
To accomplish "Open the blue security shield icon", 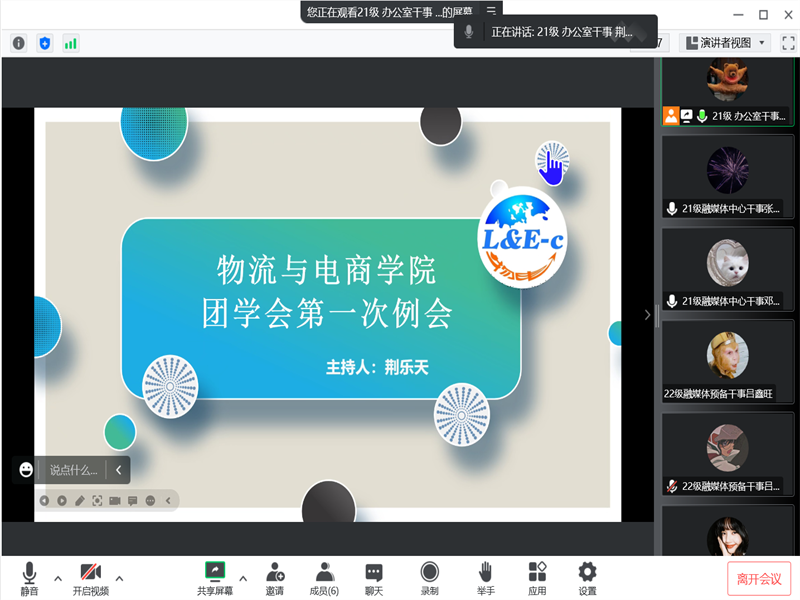I will 44,43.
